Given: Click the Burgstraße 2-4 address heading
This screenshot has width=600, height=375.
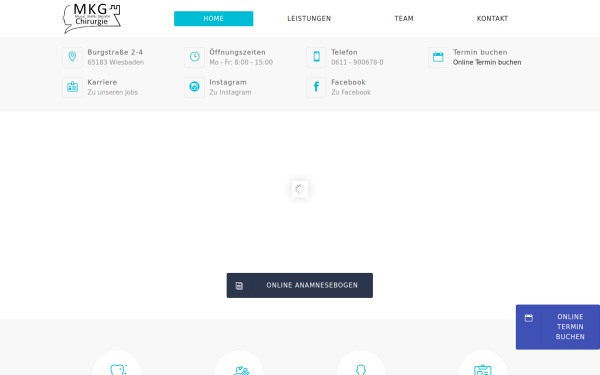Looking at the screenshot, I should tap(115, 52).
